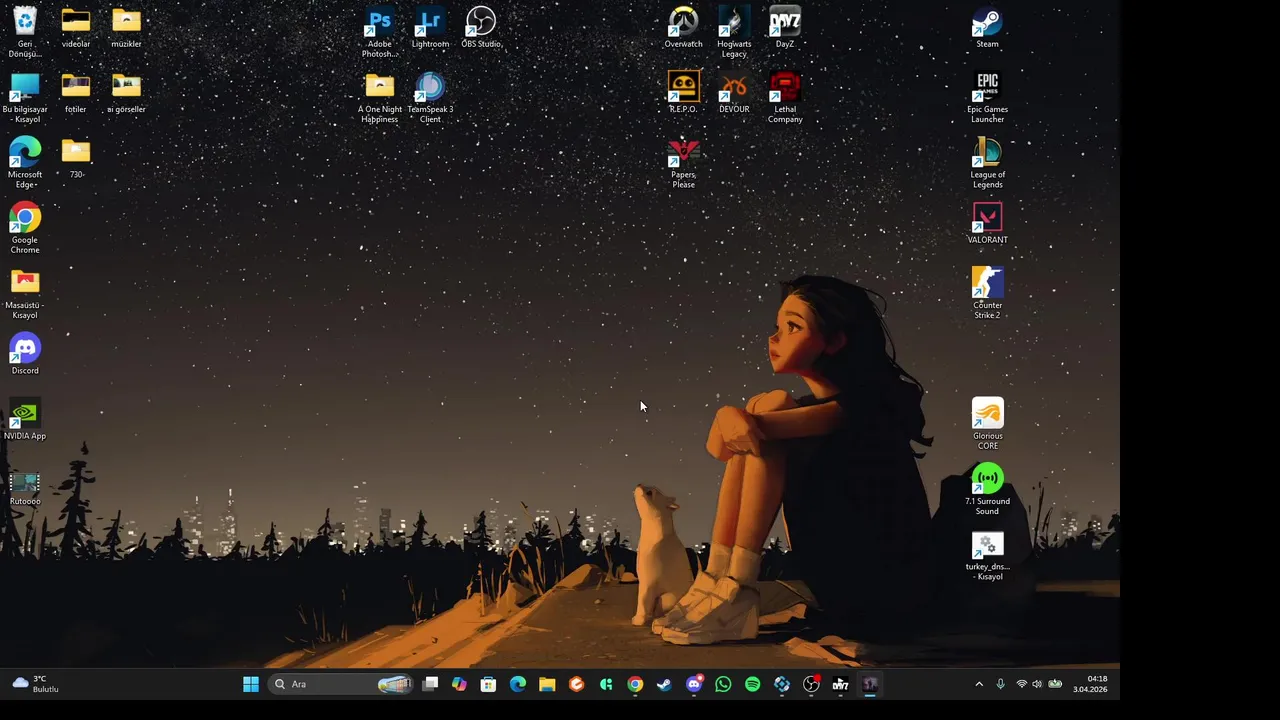Select the Masaüstü - Kısayol folder
The height and width of the screenshot is (720, 1280).
click(x=25, y=294)
